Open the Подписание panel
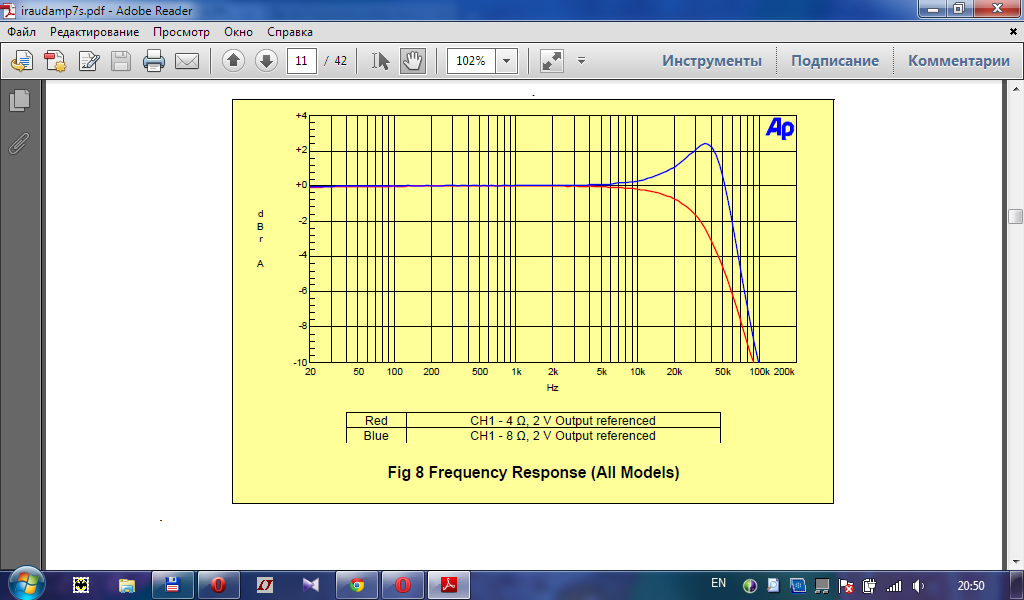 tap(835, 61)
